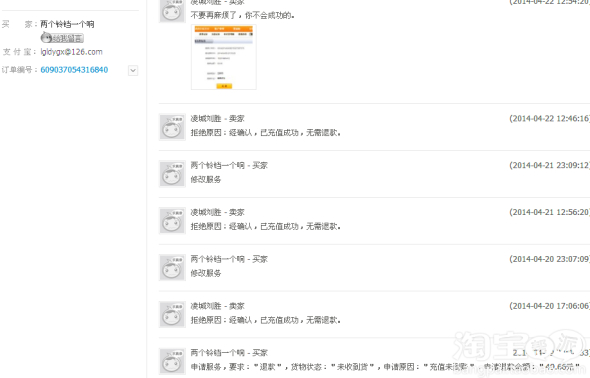Viewport: 590px width, 378px height.
Task: Click the seller avatar at 2014-04-21 12:56:20
Action: coord(172,221)
